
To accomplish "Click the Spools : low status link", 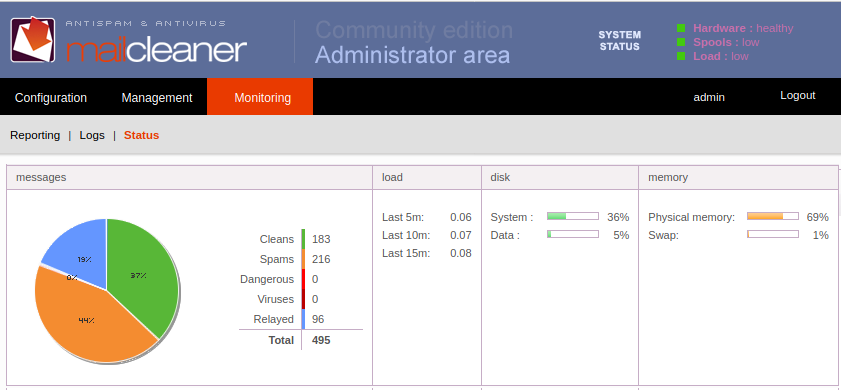I will tap(726, 42).
